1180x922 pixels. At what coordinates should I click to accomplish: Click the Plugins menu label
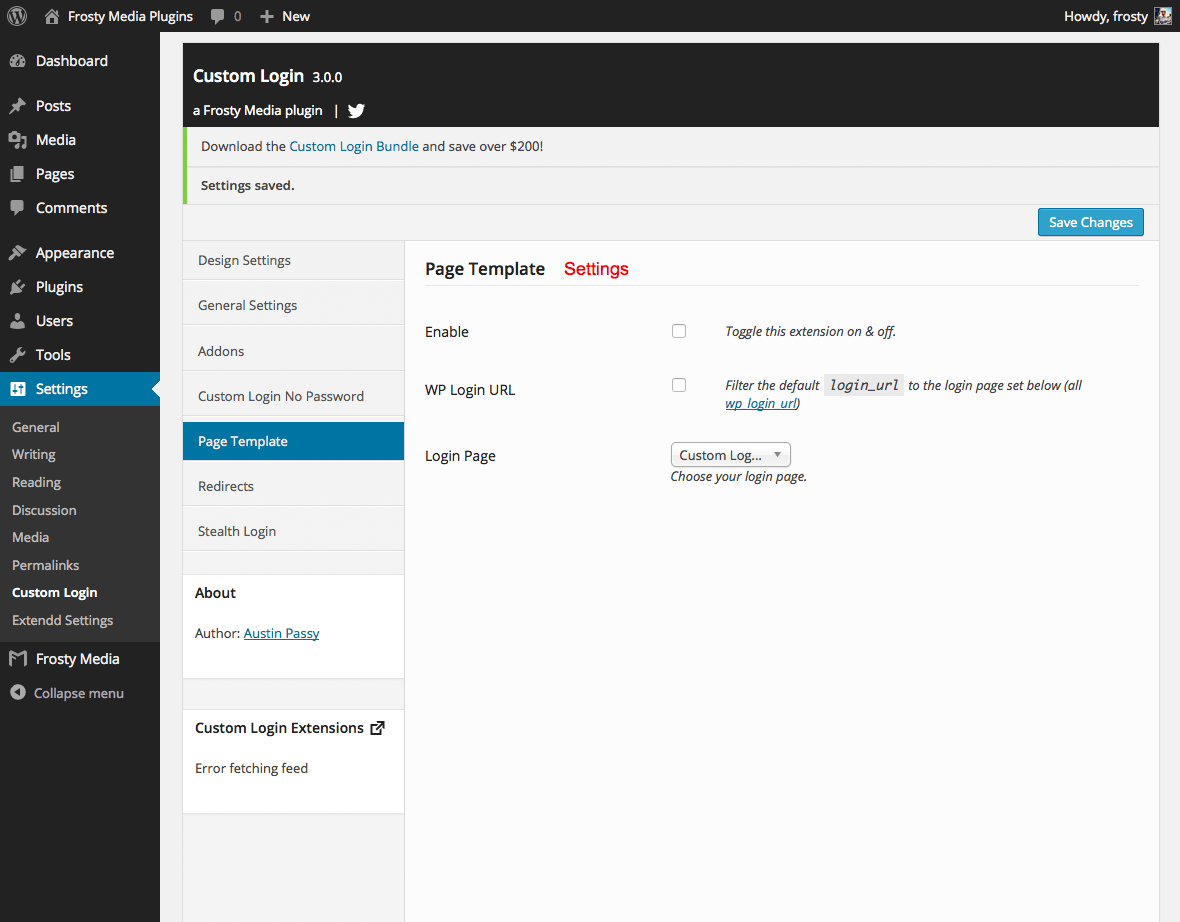pos(59,287)
